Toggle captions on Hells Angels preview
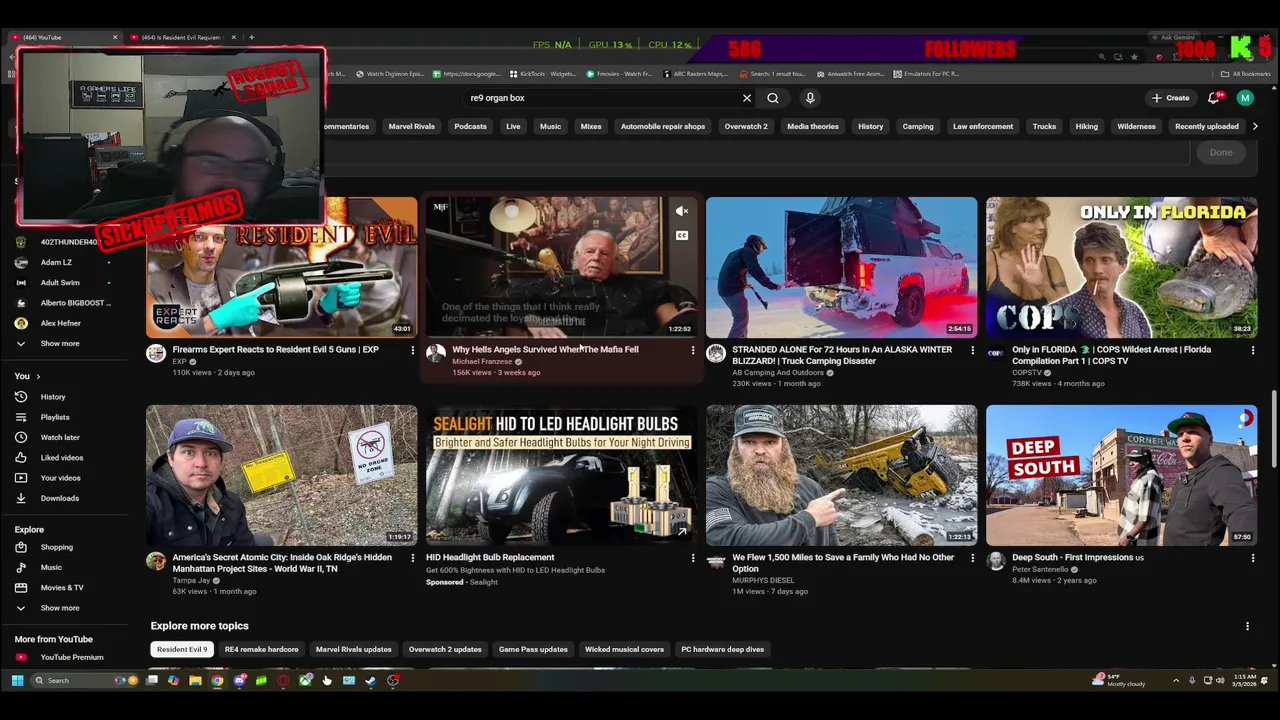Screen dimensions: 1280x720 point(681,236)
